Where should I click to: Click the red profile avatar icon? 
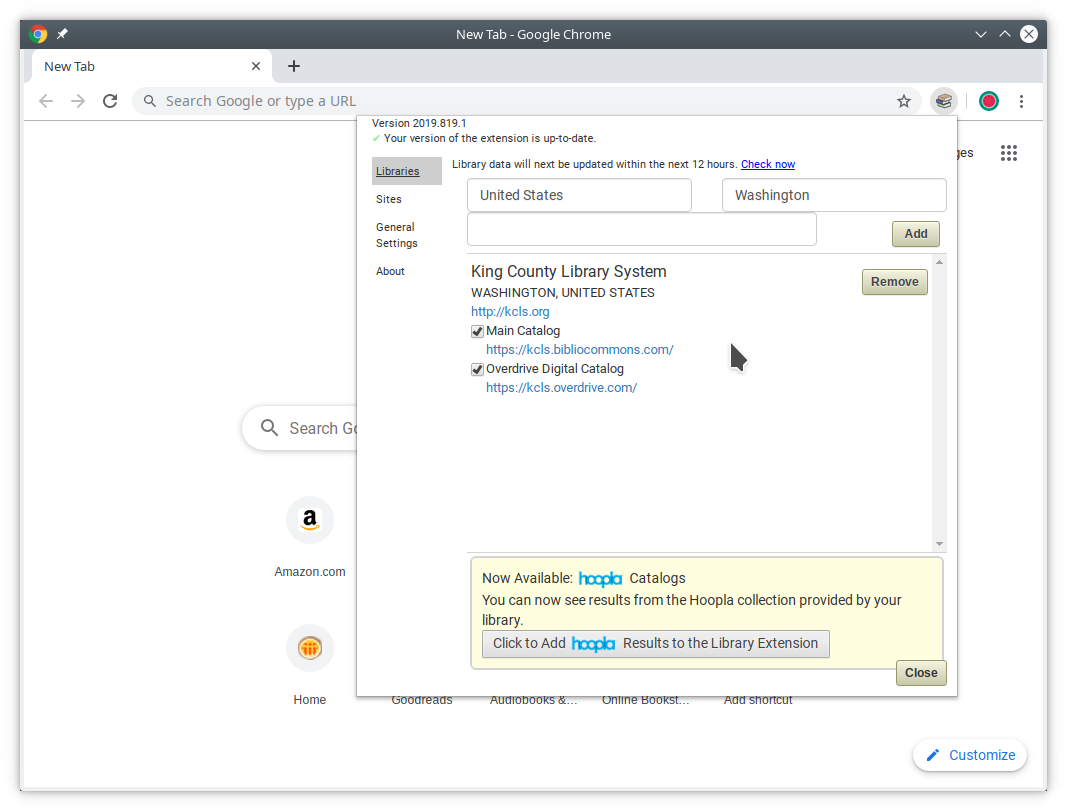click(x=989, y=101)
